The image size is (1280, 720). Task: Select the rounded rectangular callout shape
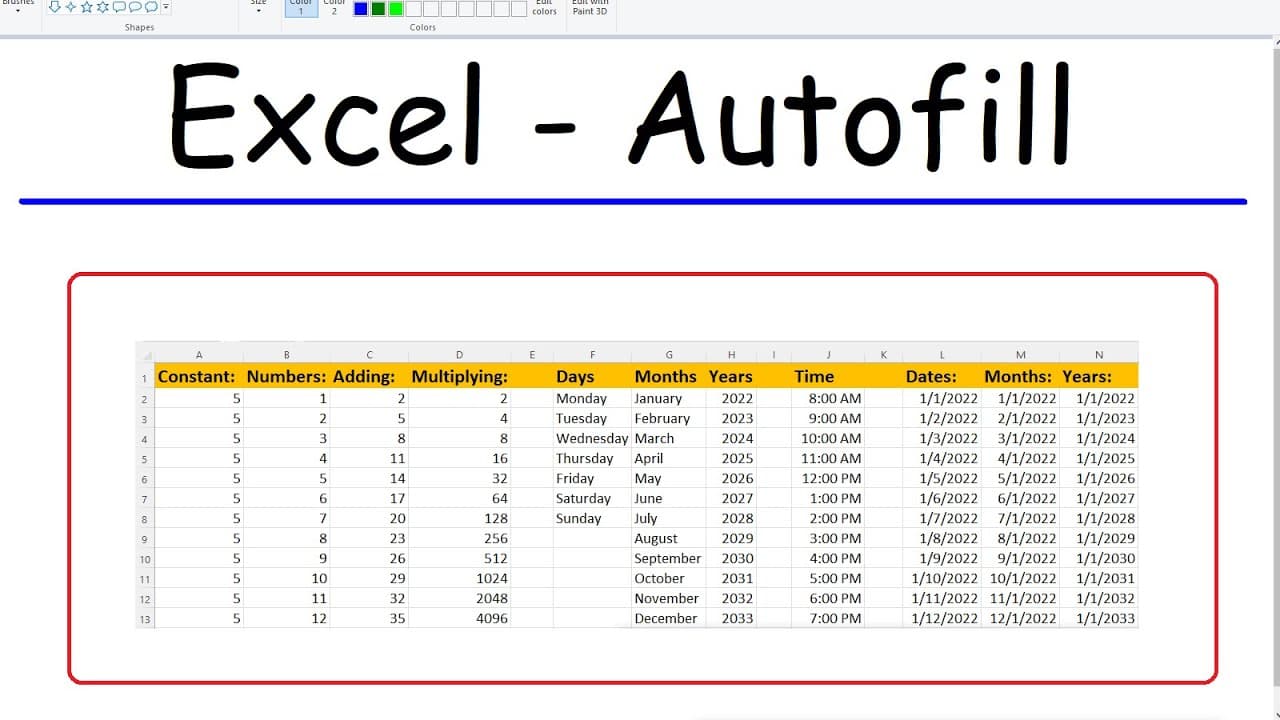119,7
